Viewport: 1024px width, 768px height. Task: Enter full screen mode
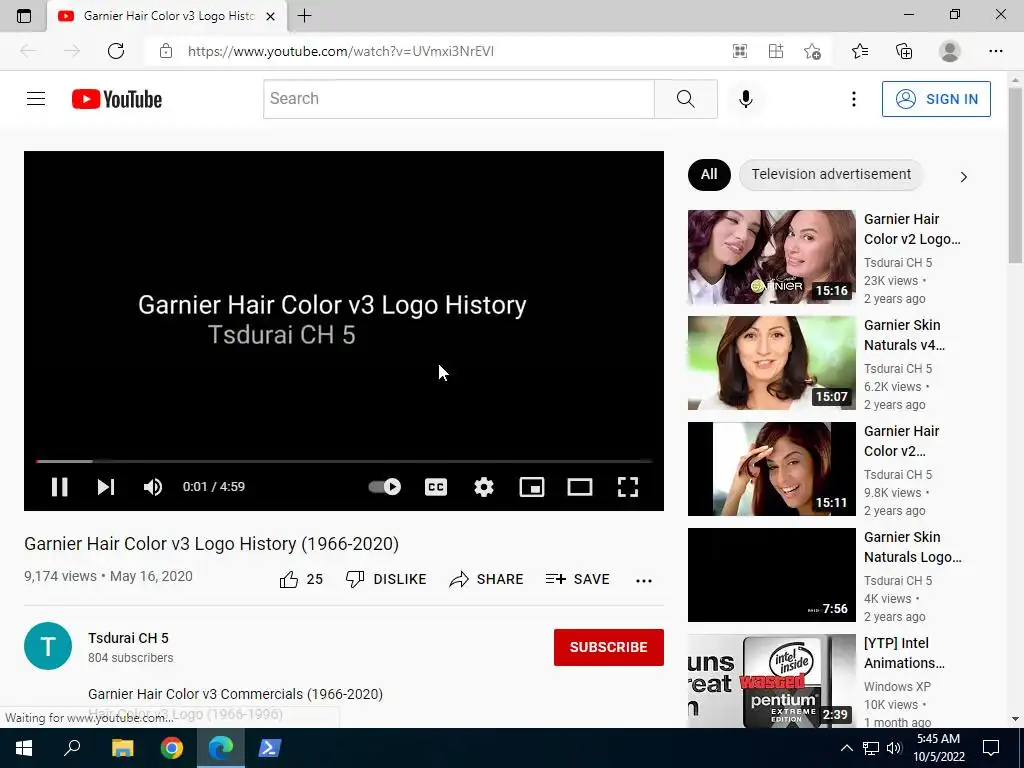[628, 487]
